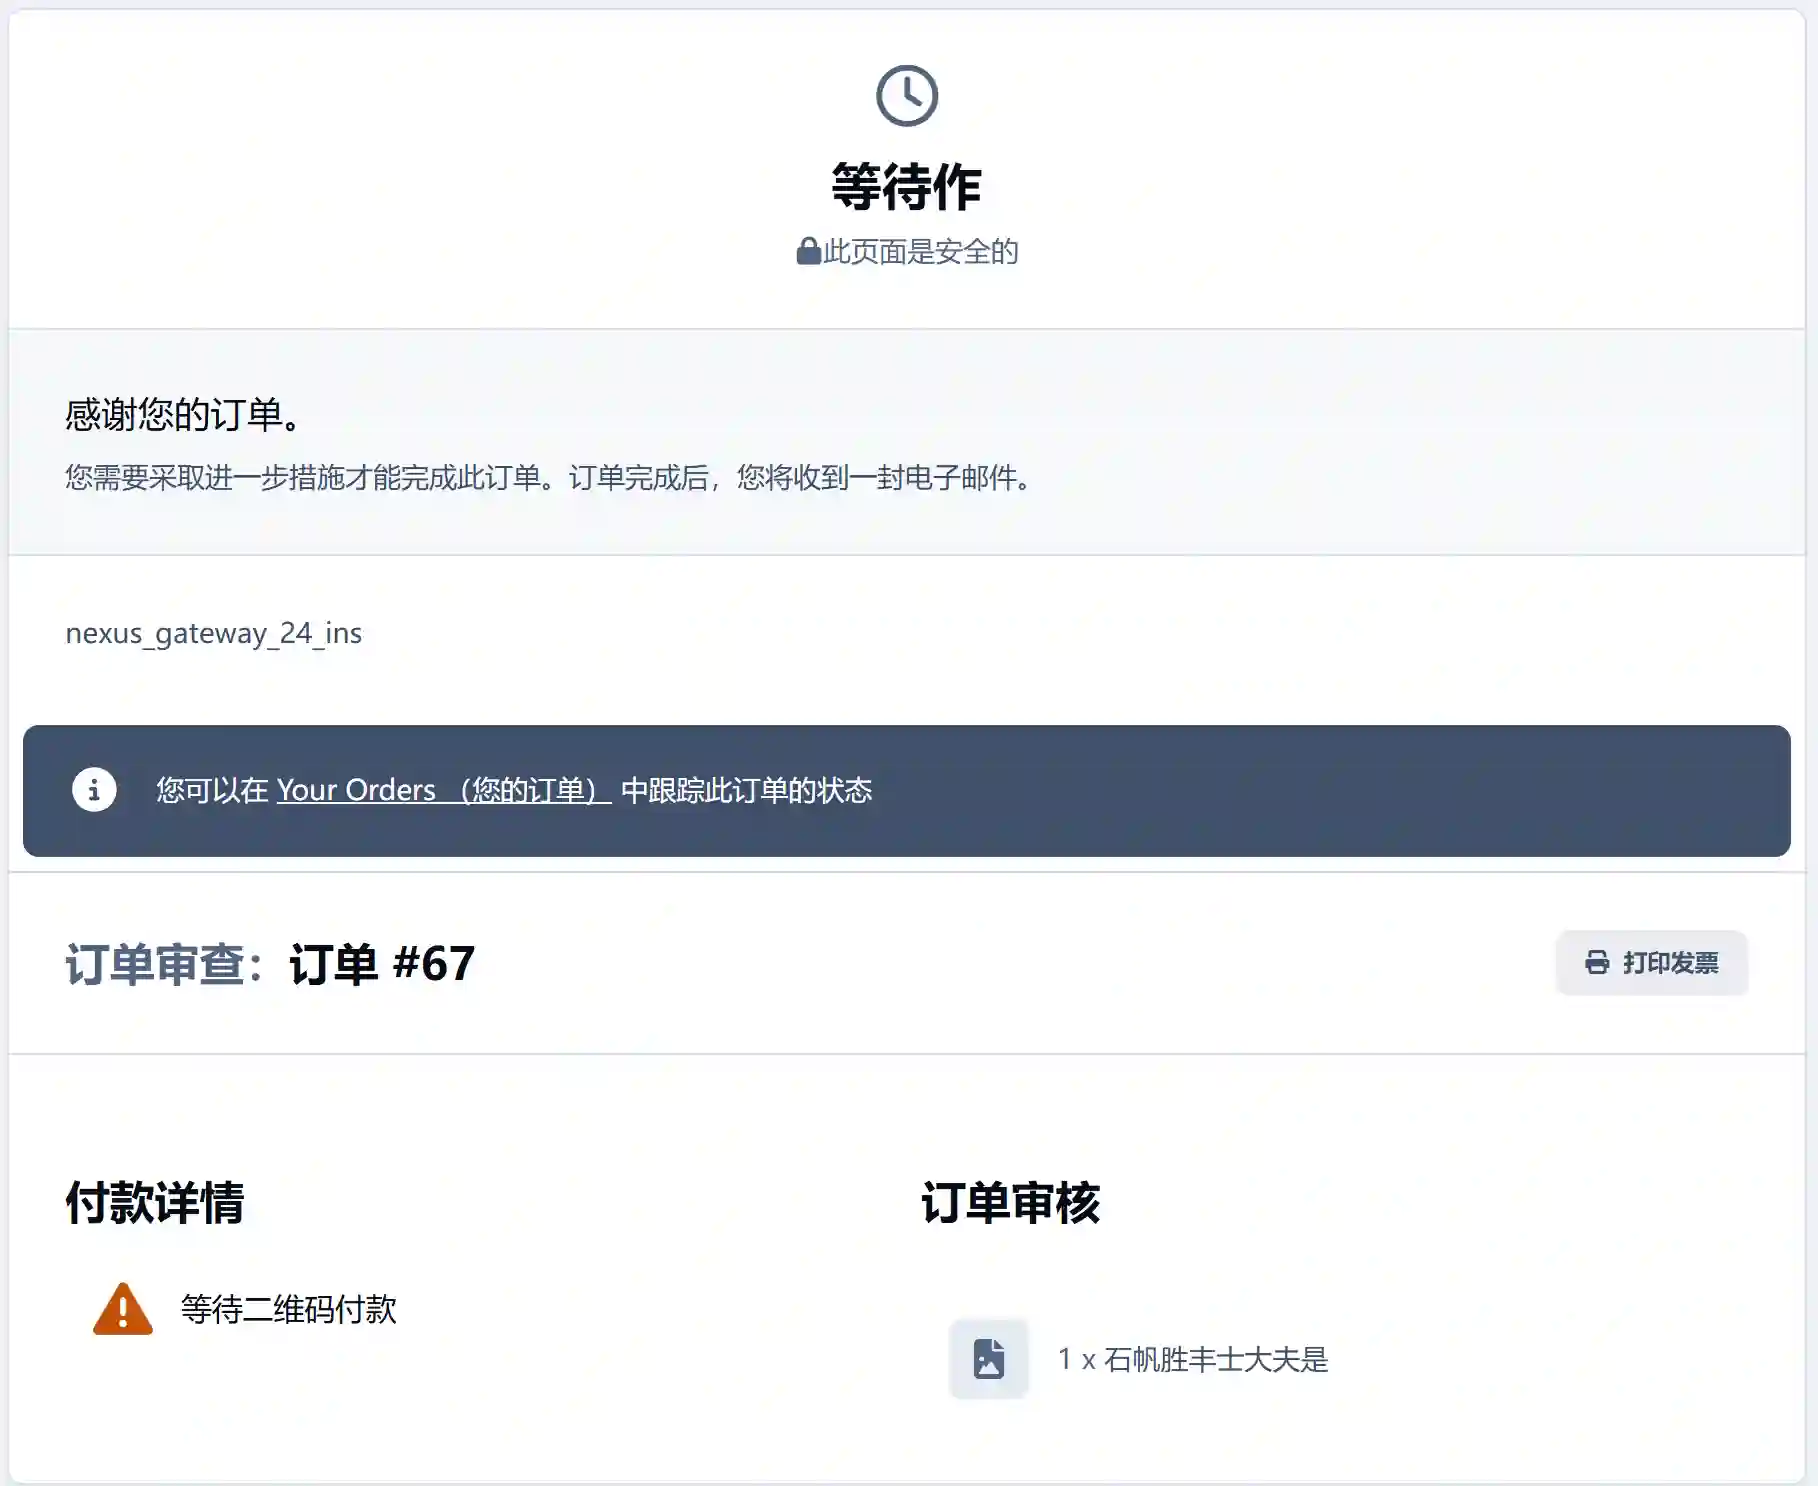Image resolution: width=1818 pixels, height=1486 pixels.
Task: Click the nexus_gateway_24_ins text
Action: [x=213, y=633]
